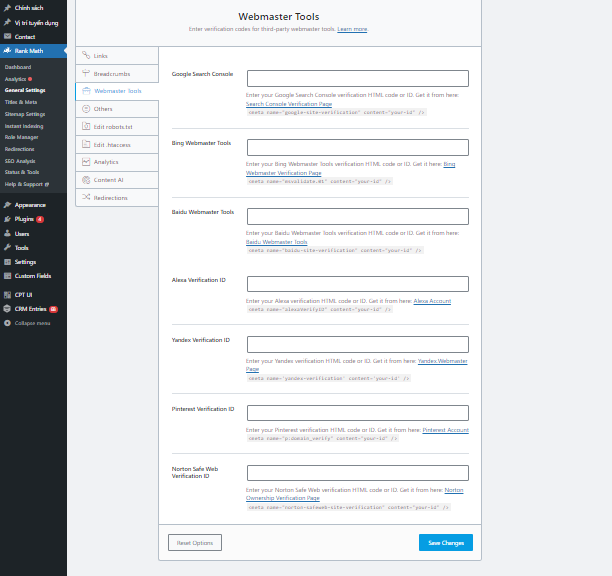Open Role Manager submenu
The image size is (612, 576).
click(21, 137)
